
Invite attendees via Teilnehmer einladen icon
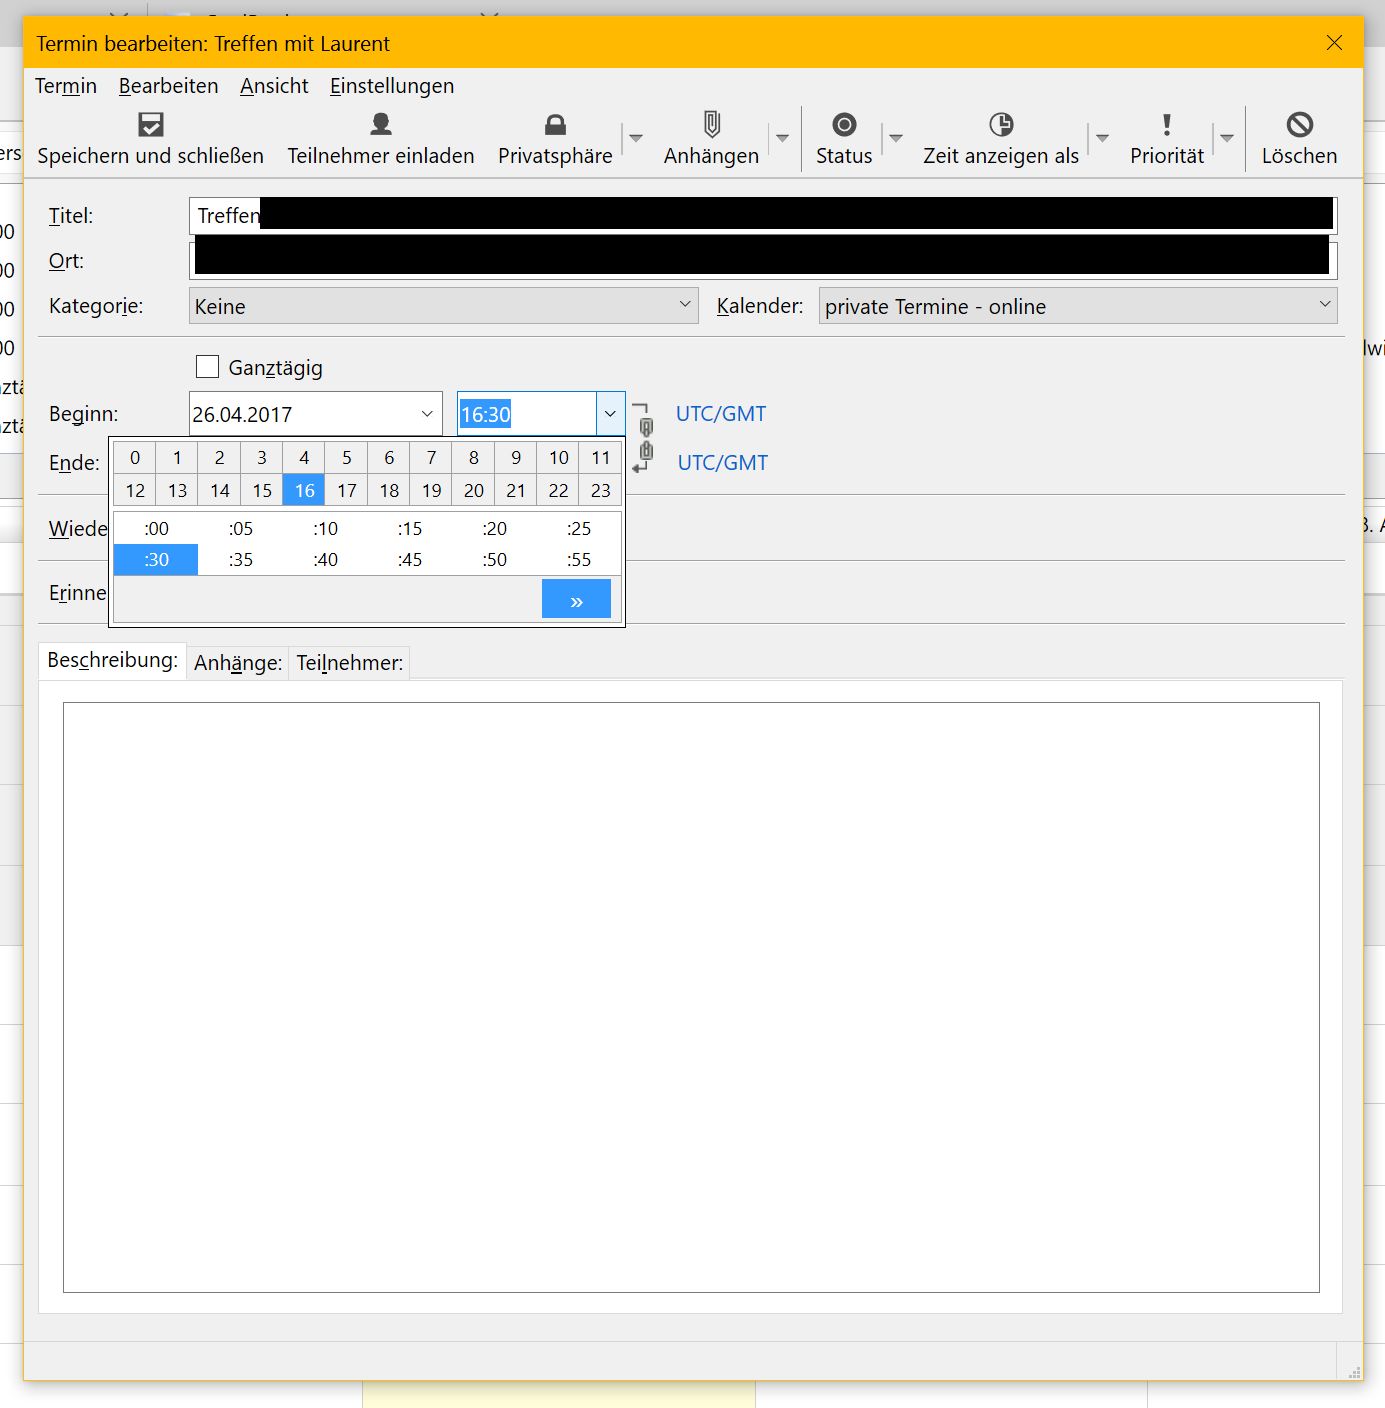(381, 124)
